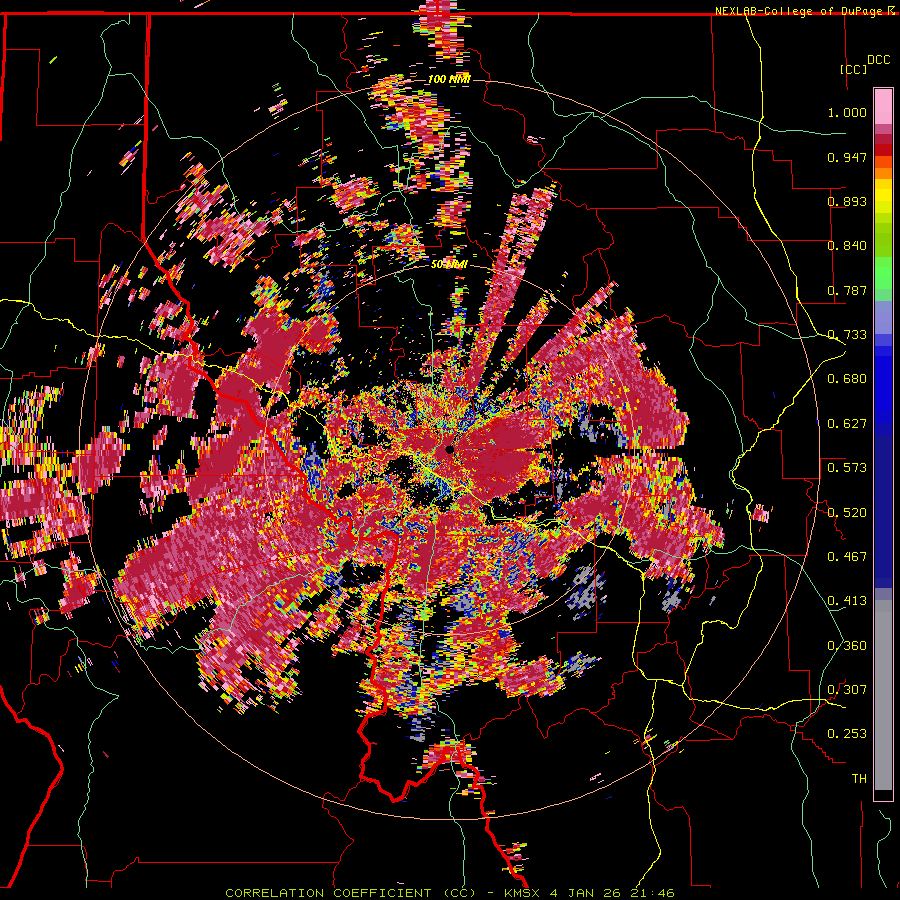Click the 0.520 legend value

pos(847,513)
